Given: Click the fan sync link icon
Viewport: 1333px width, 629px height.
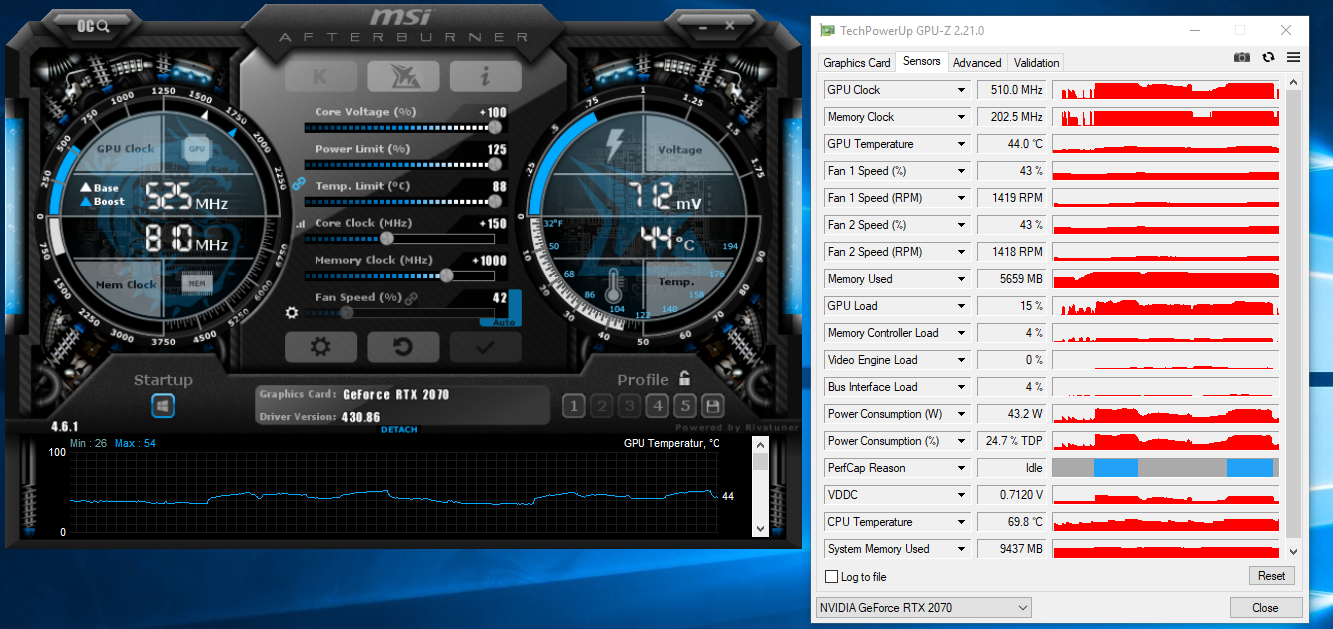Looking at the screenshot, I should (411, 298).
